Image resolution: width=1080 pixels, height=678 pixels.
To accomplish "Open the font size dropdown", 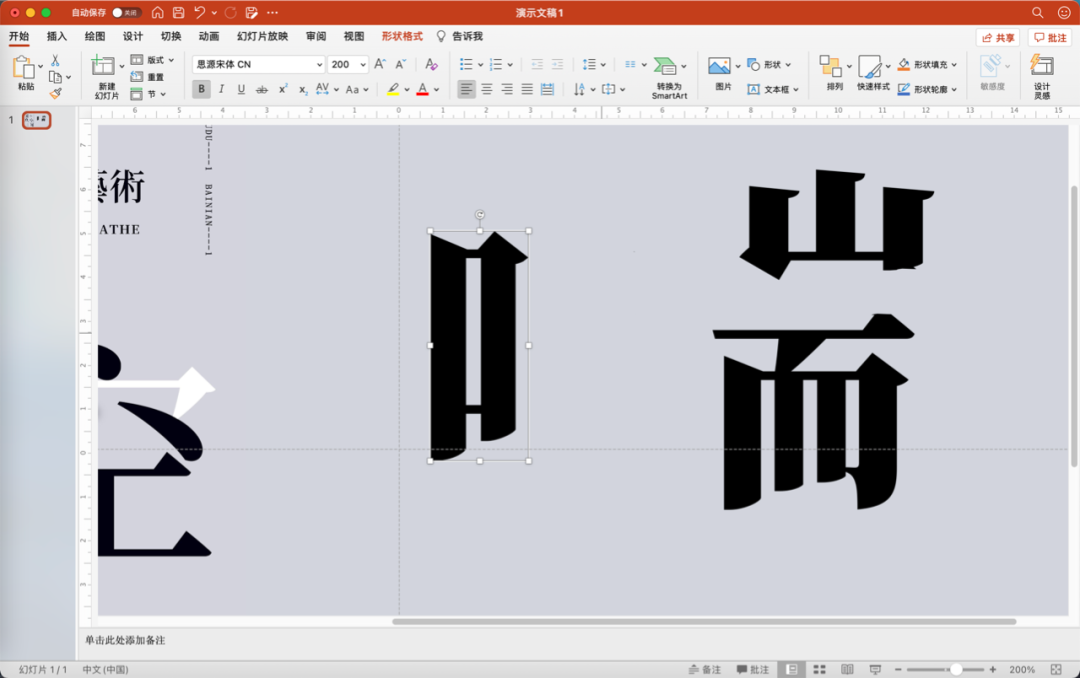I will (363, 64).
